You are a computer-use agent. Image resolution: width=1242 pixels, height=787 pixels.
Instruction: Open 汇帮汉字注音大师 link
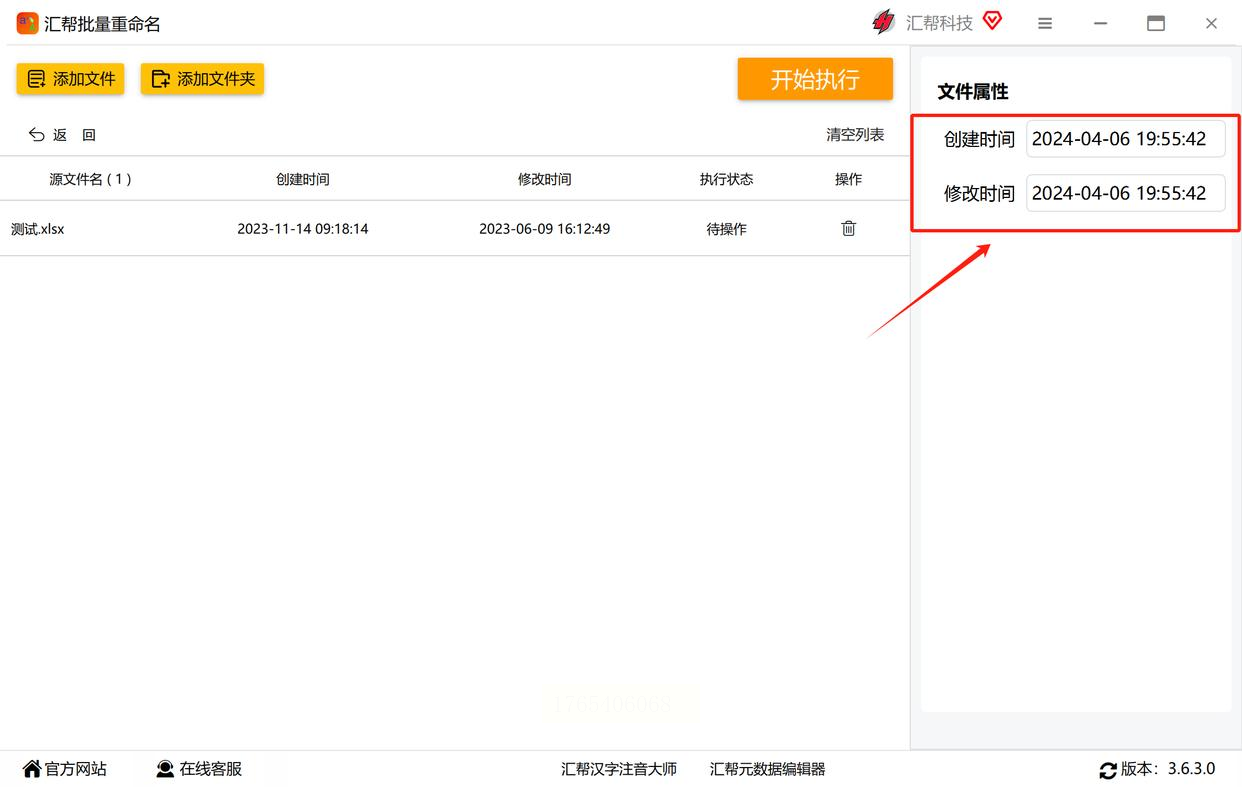[618, 769]
